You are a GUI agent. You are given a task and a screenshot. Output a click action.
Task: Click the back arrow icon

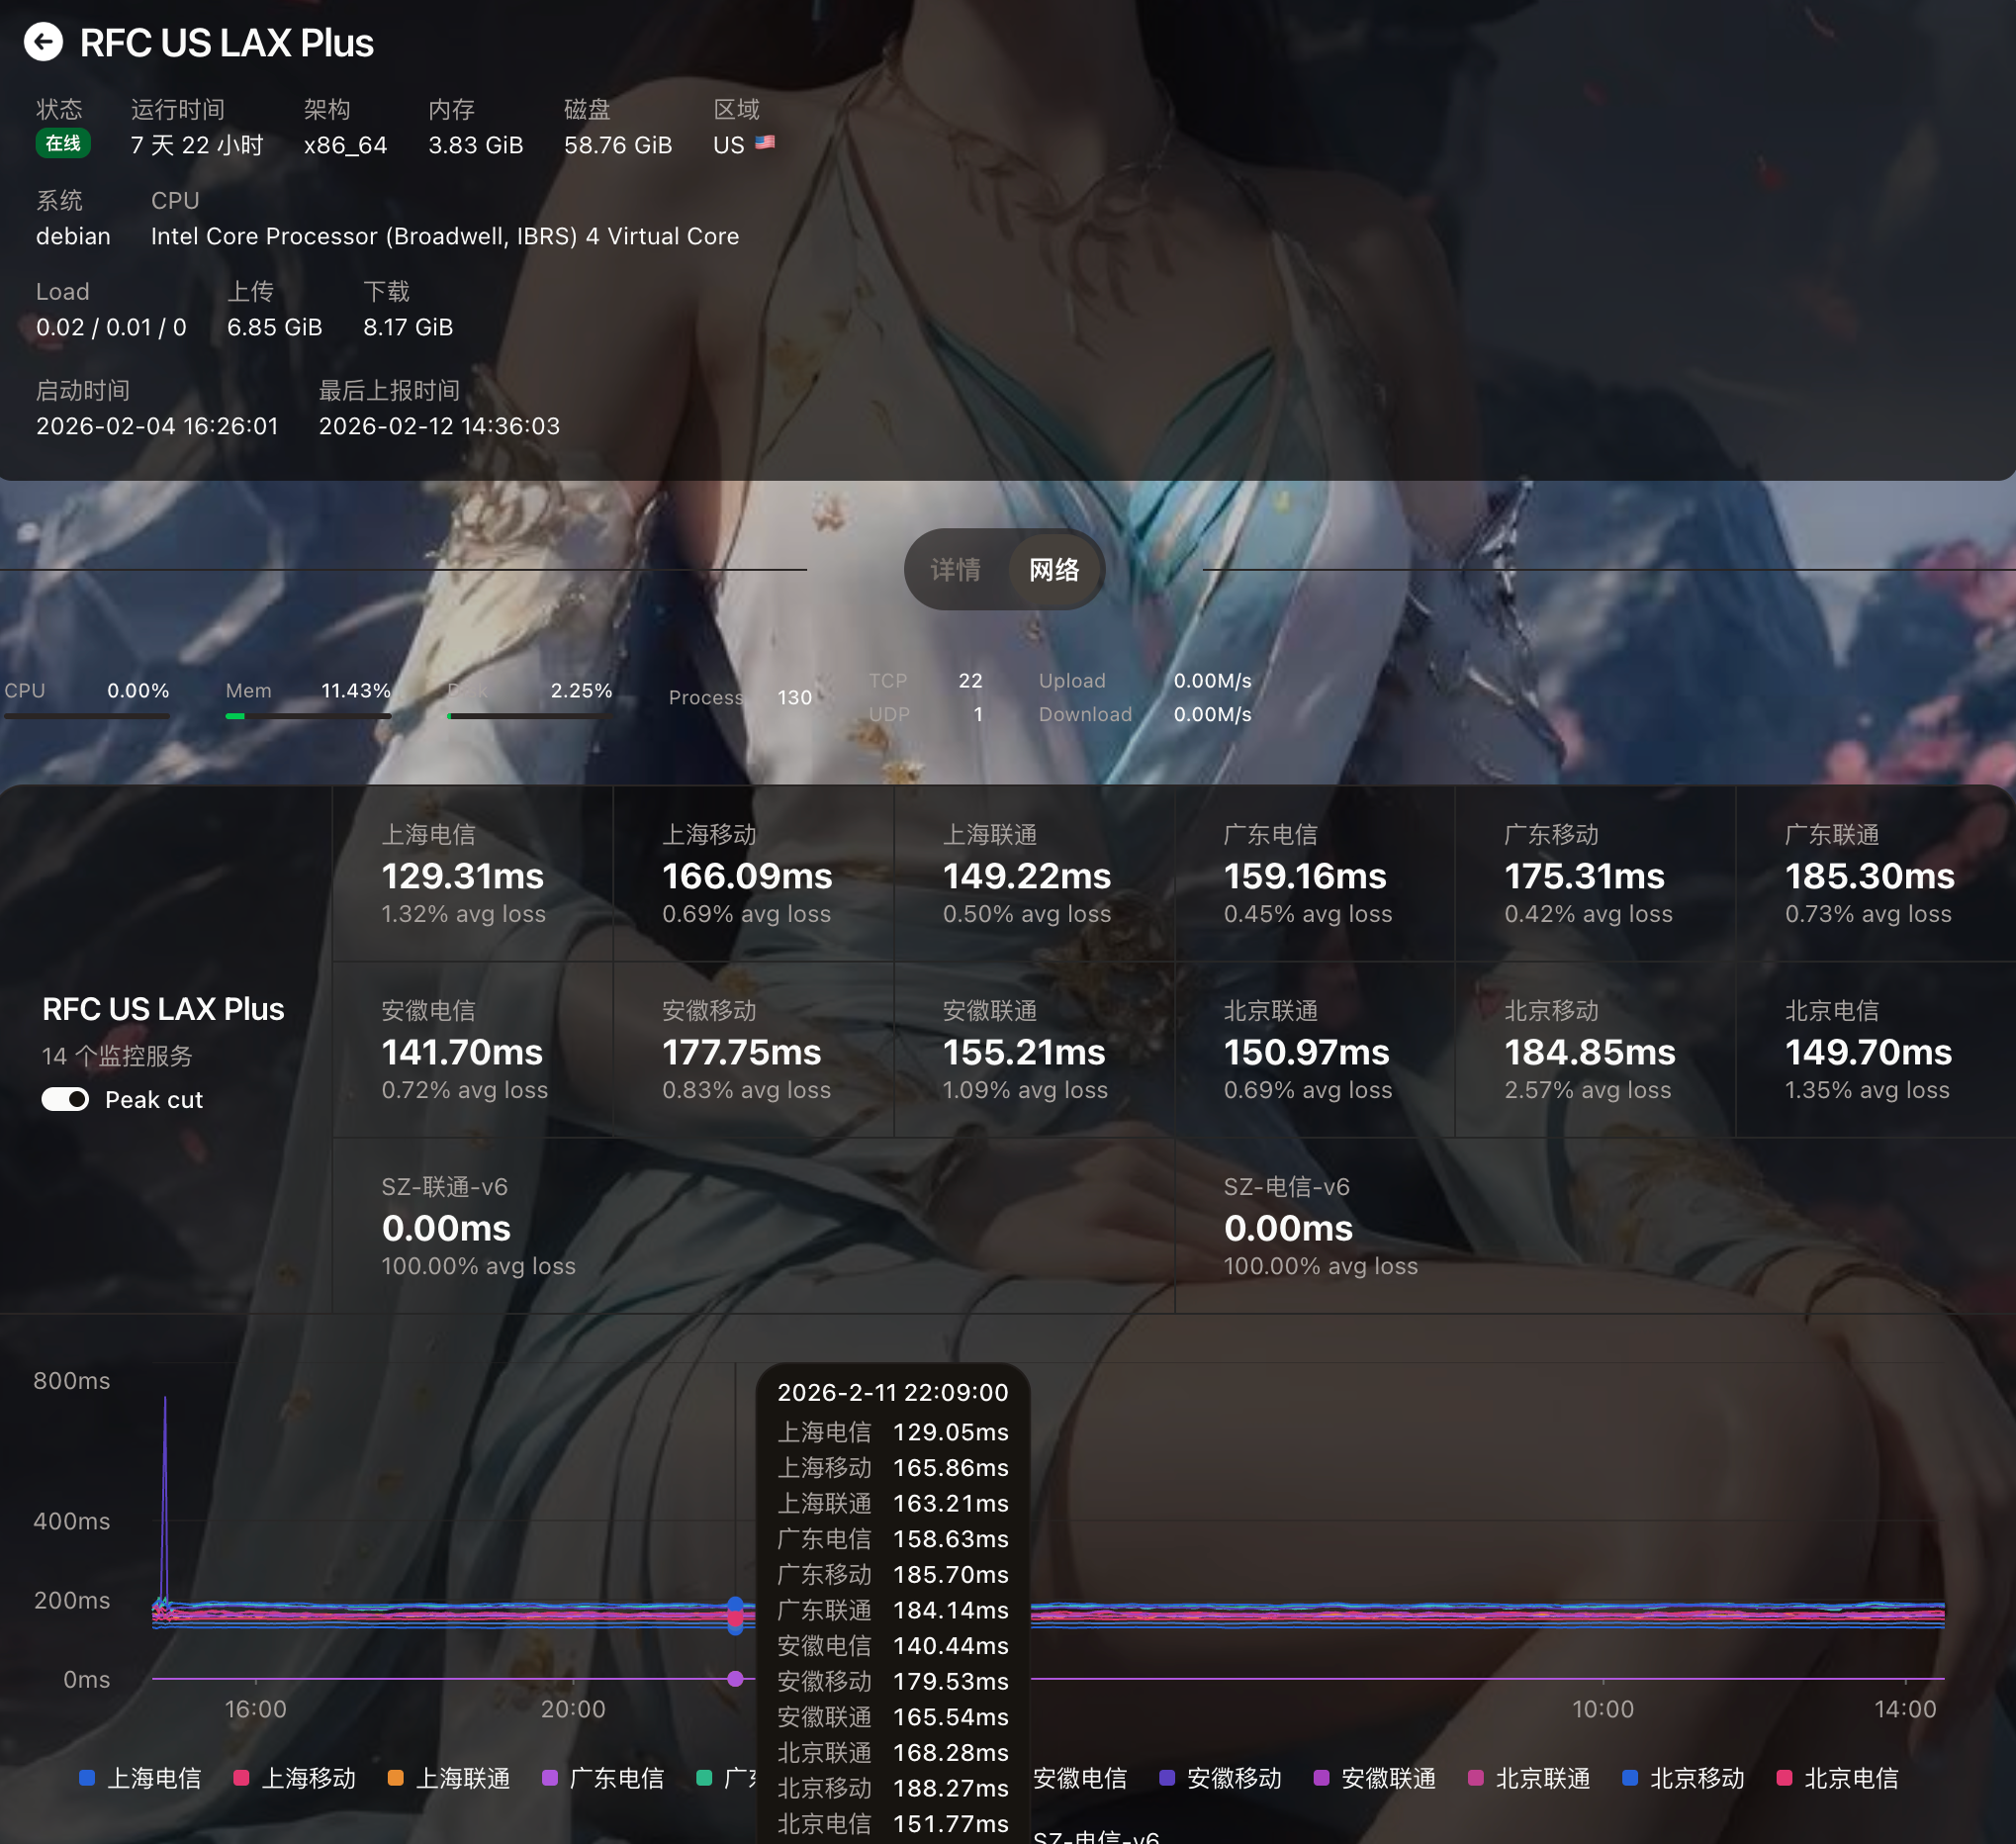tap(43, 42)
